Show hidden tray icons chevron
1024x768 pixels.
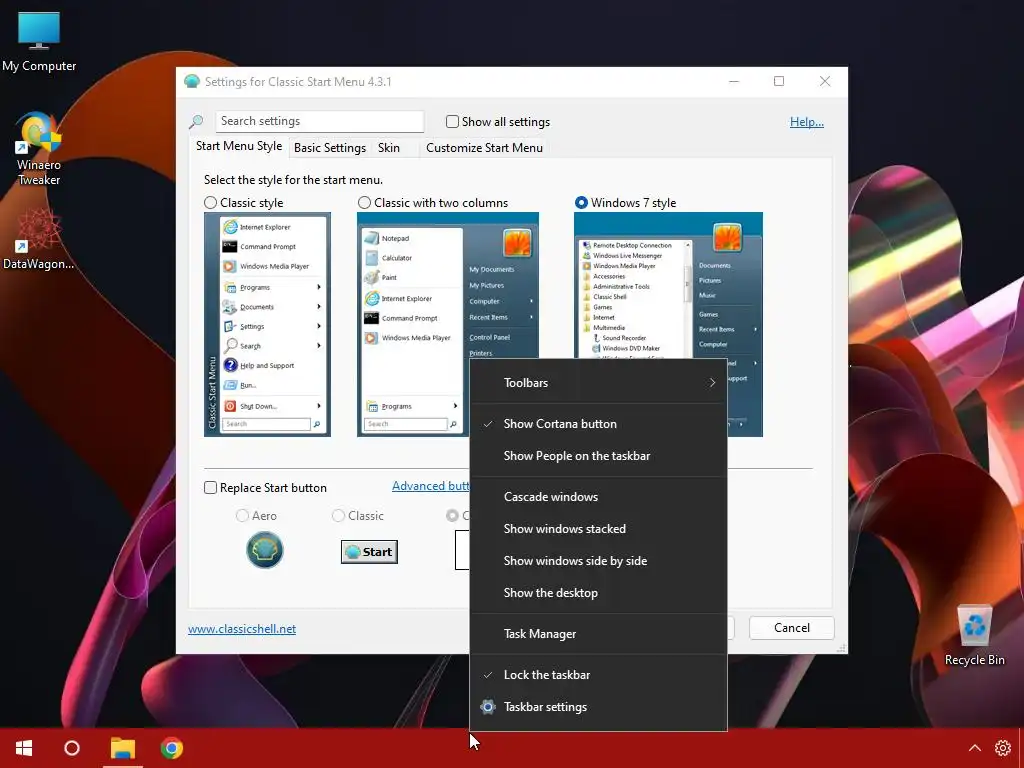pos(974,748)
